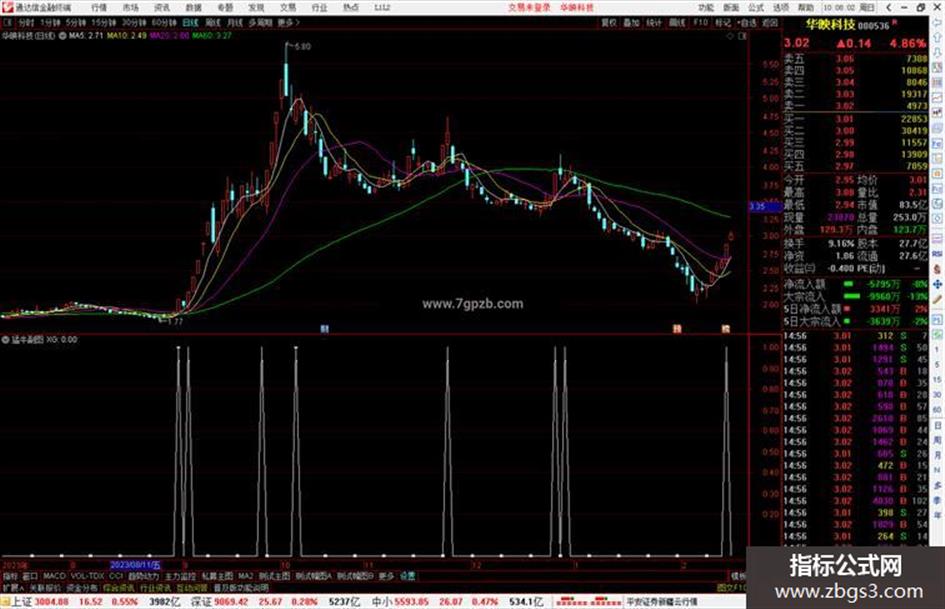The height and width of the screenshot is (609, 945).
Task: Click the up-arrow icon in right sidebar
Action: [x=937, y=37]
